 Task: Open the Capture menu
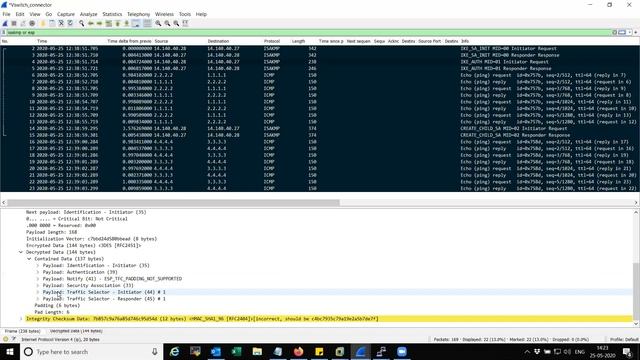click(66, 14)
